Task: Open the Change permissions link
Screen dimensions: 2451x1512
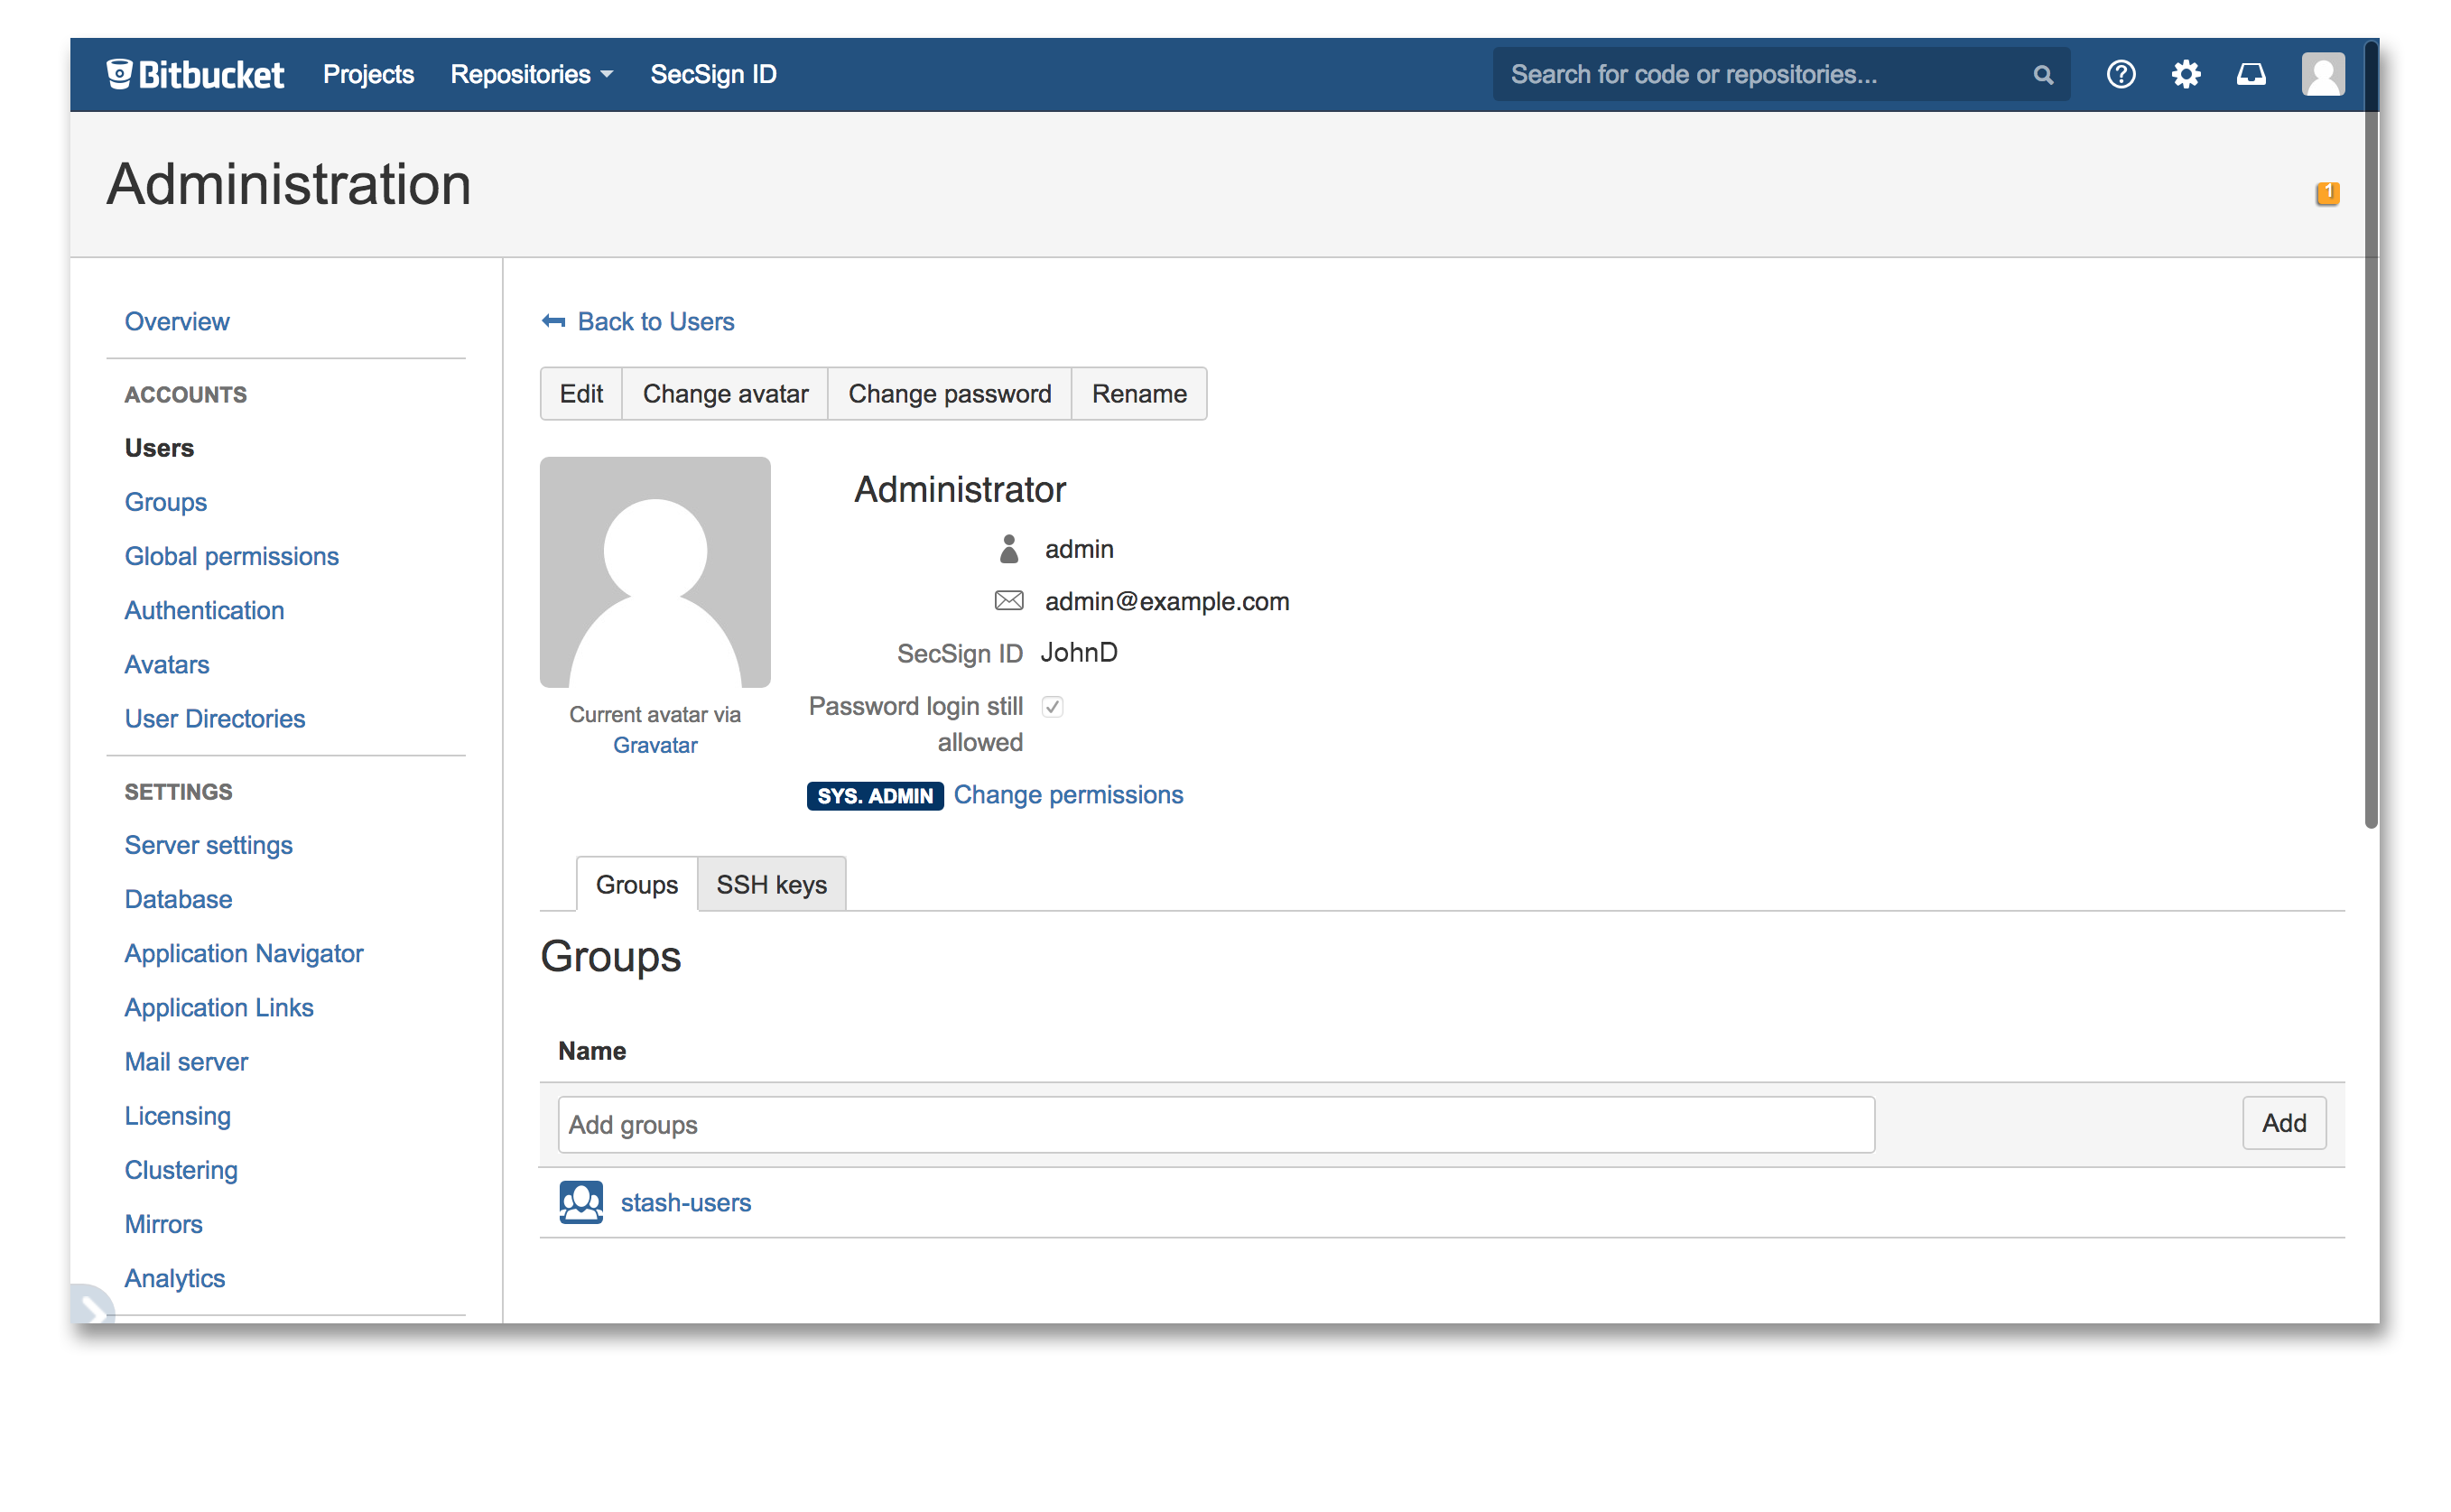Action: coord(1068,795)
